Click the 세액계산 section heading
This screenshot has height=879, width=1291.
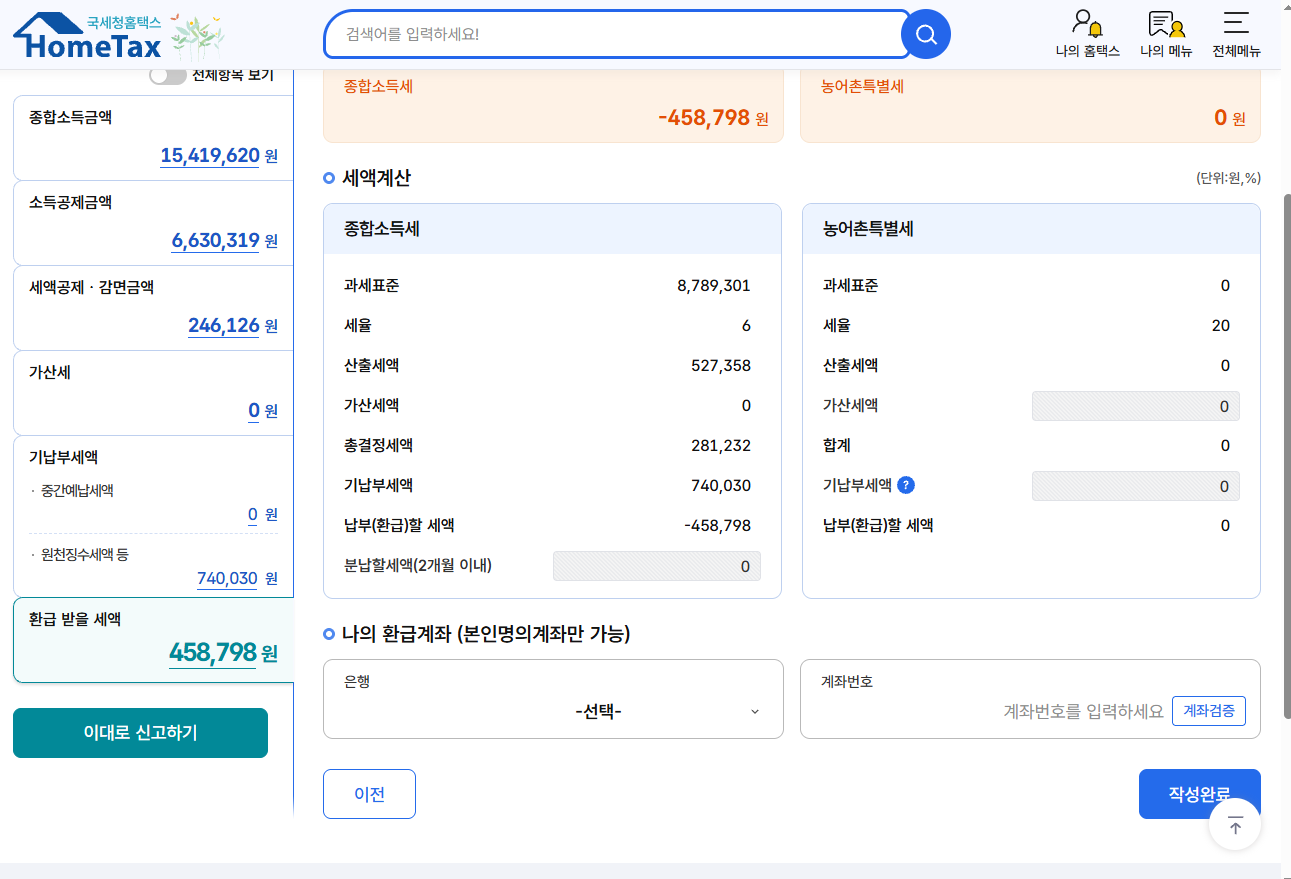[376, 178]
